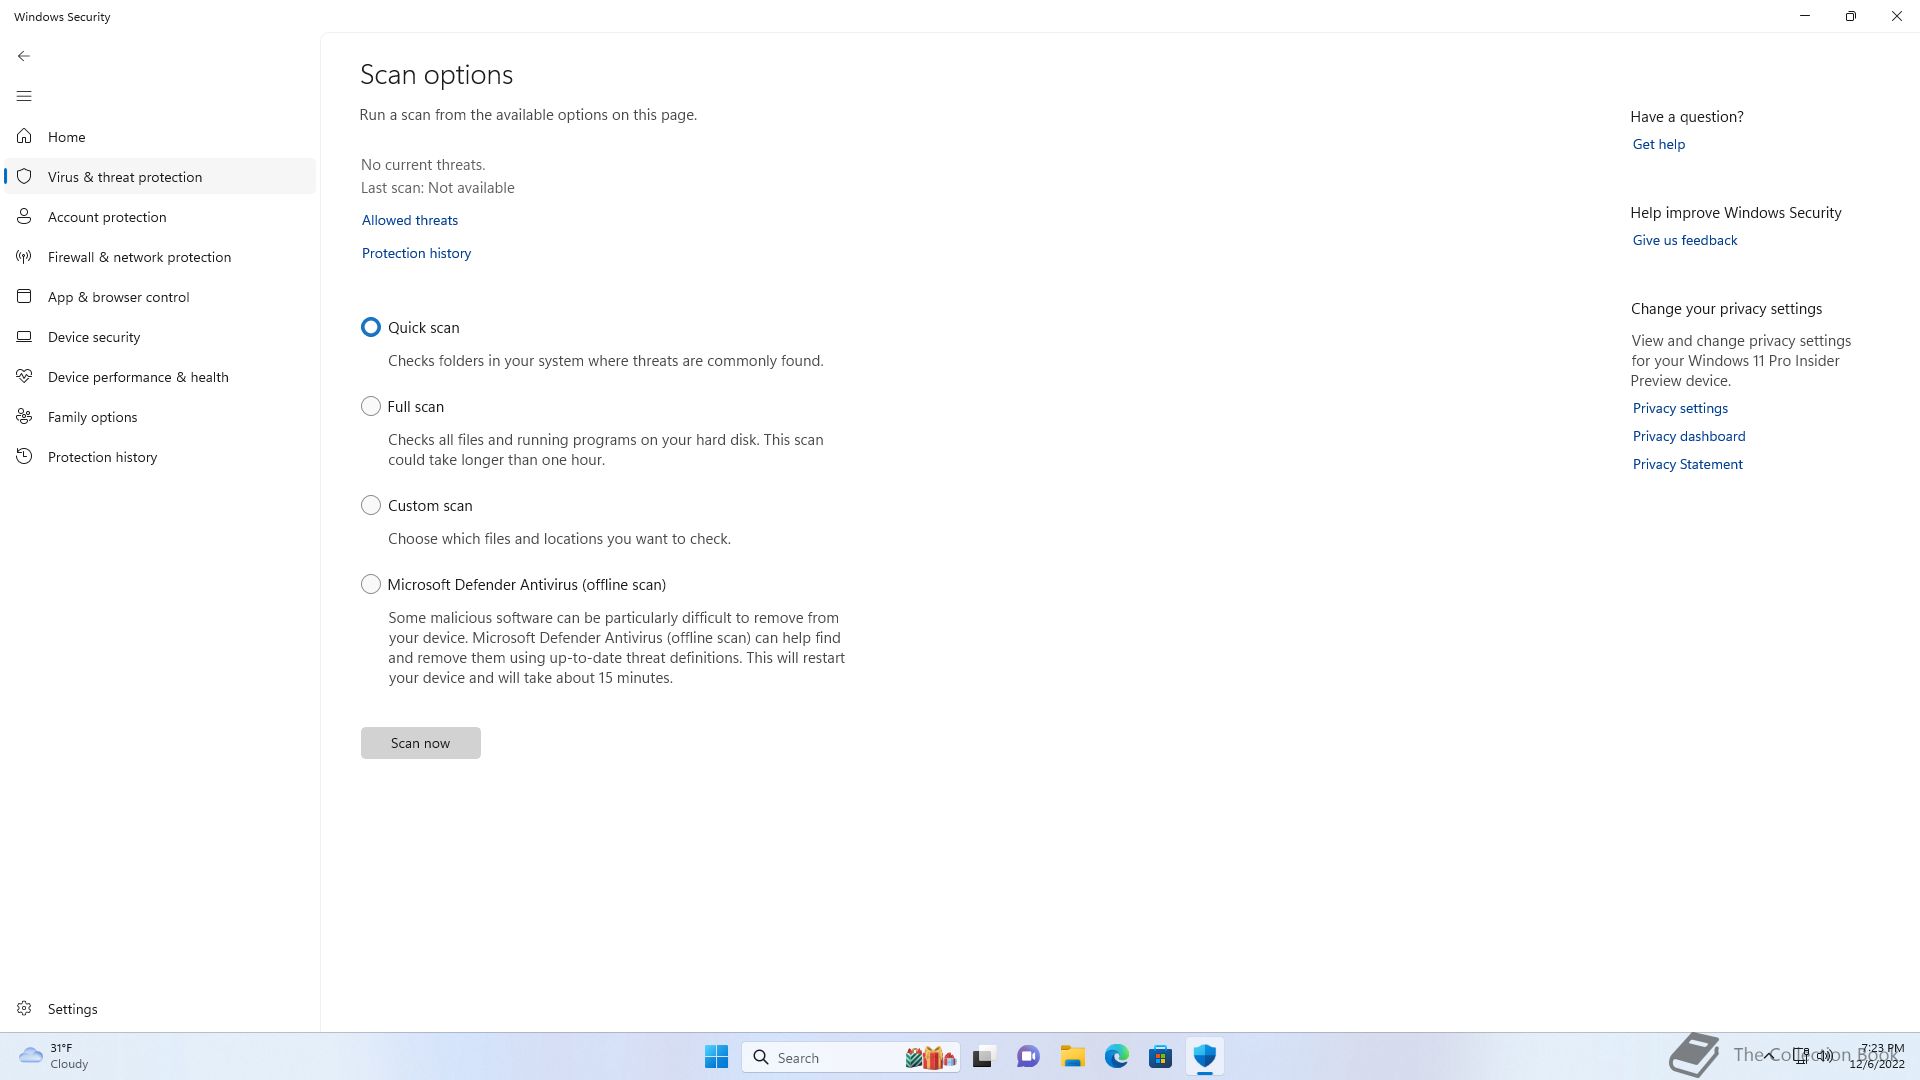Open the Windows Start menu

point(716,1057)
